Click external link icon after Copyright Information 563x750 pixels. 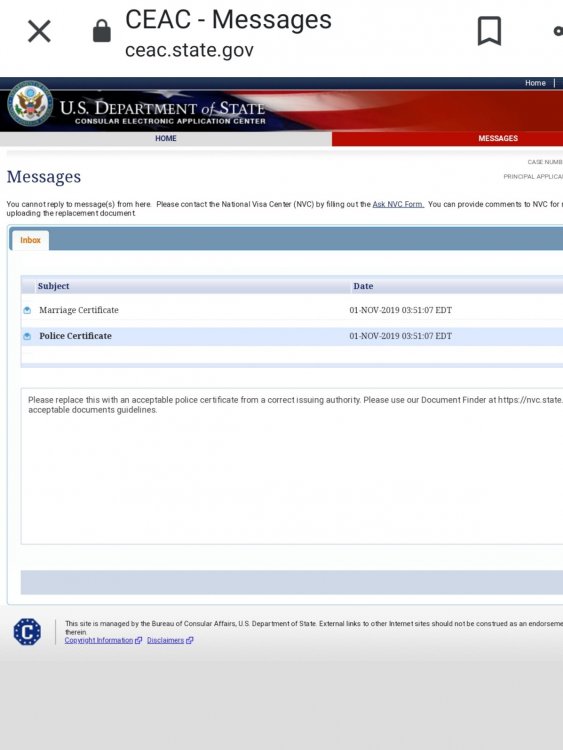pyautogui.click(x=138, y=640)
